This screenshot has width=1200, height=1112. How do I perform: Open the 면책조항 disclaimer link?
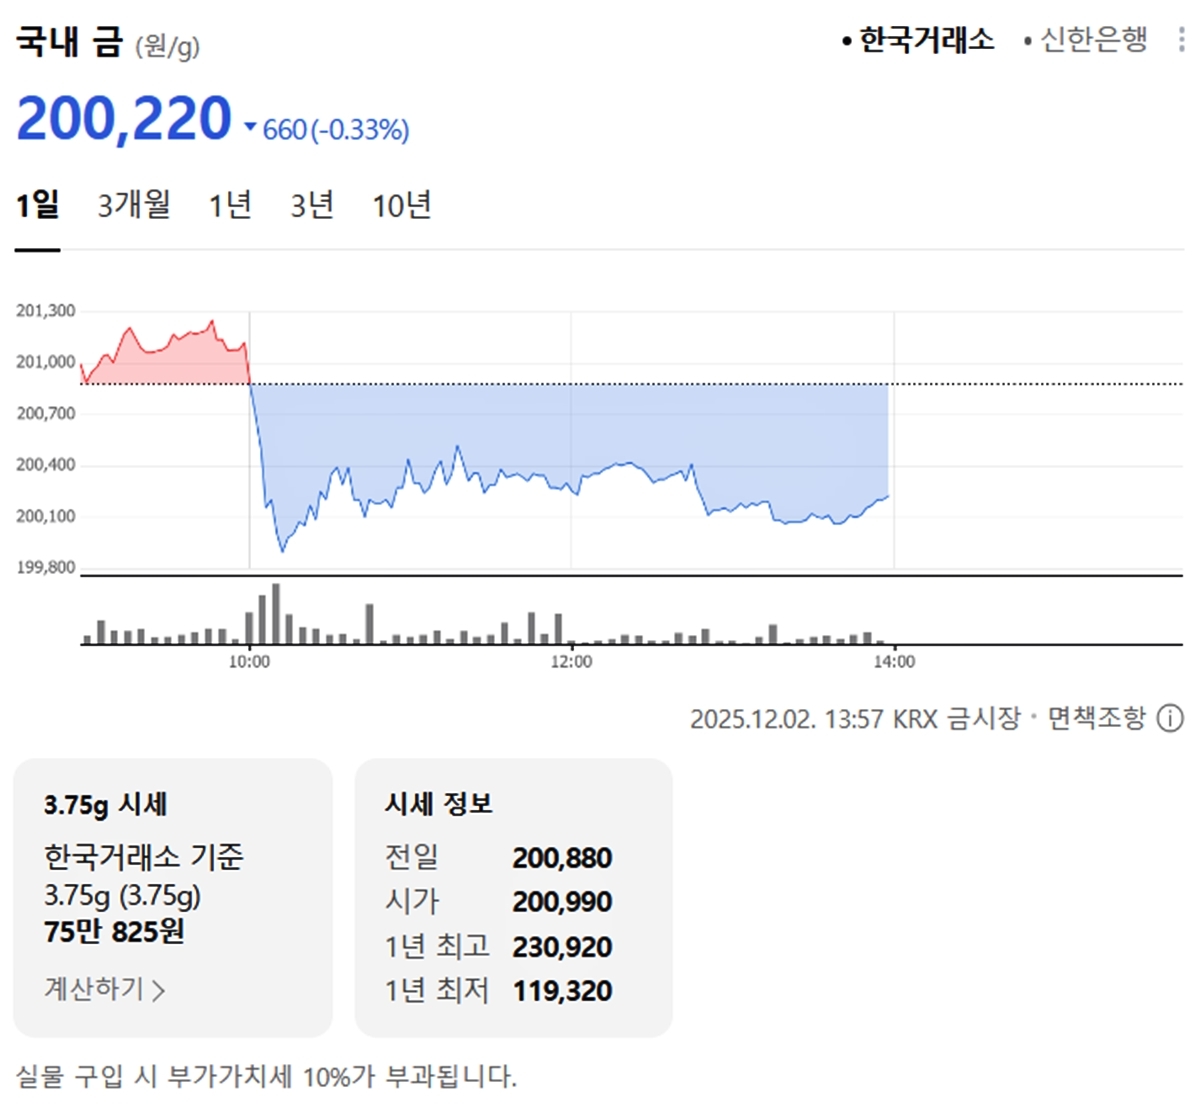coord(1096,718)
